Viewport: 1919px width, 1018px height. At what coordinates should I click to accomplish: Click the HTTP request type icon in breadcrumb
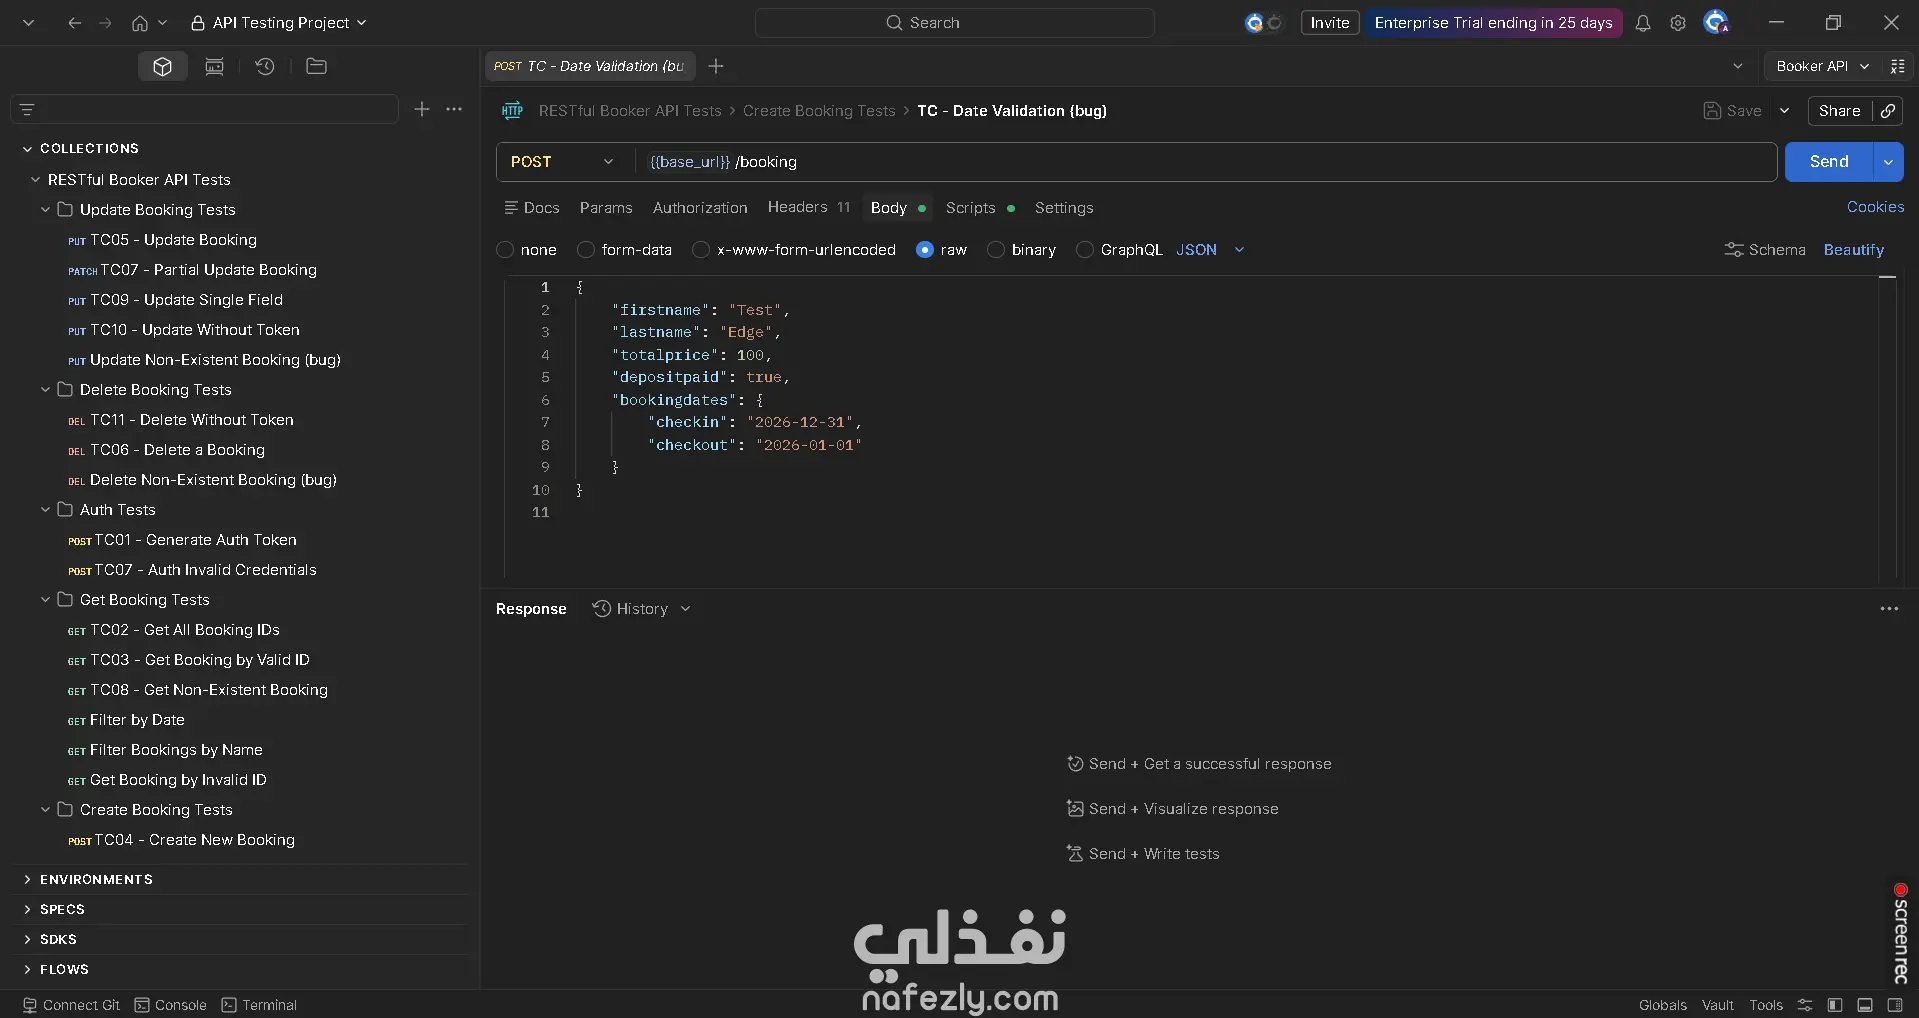click(512, 111)
